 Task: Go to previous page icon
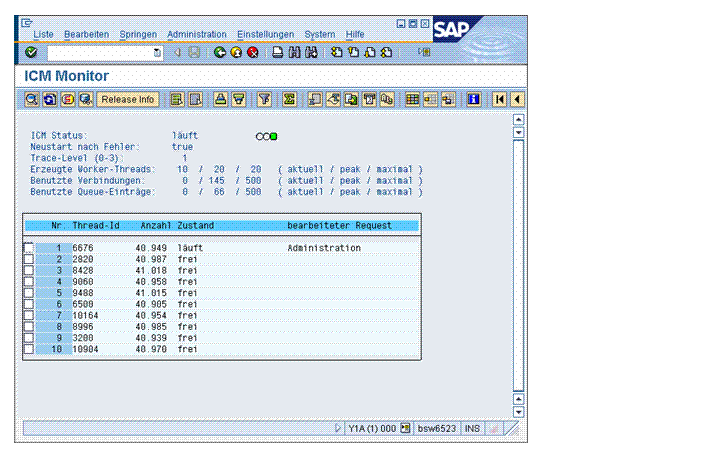(x=354, y=52)
